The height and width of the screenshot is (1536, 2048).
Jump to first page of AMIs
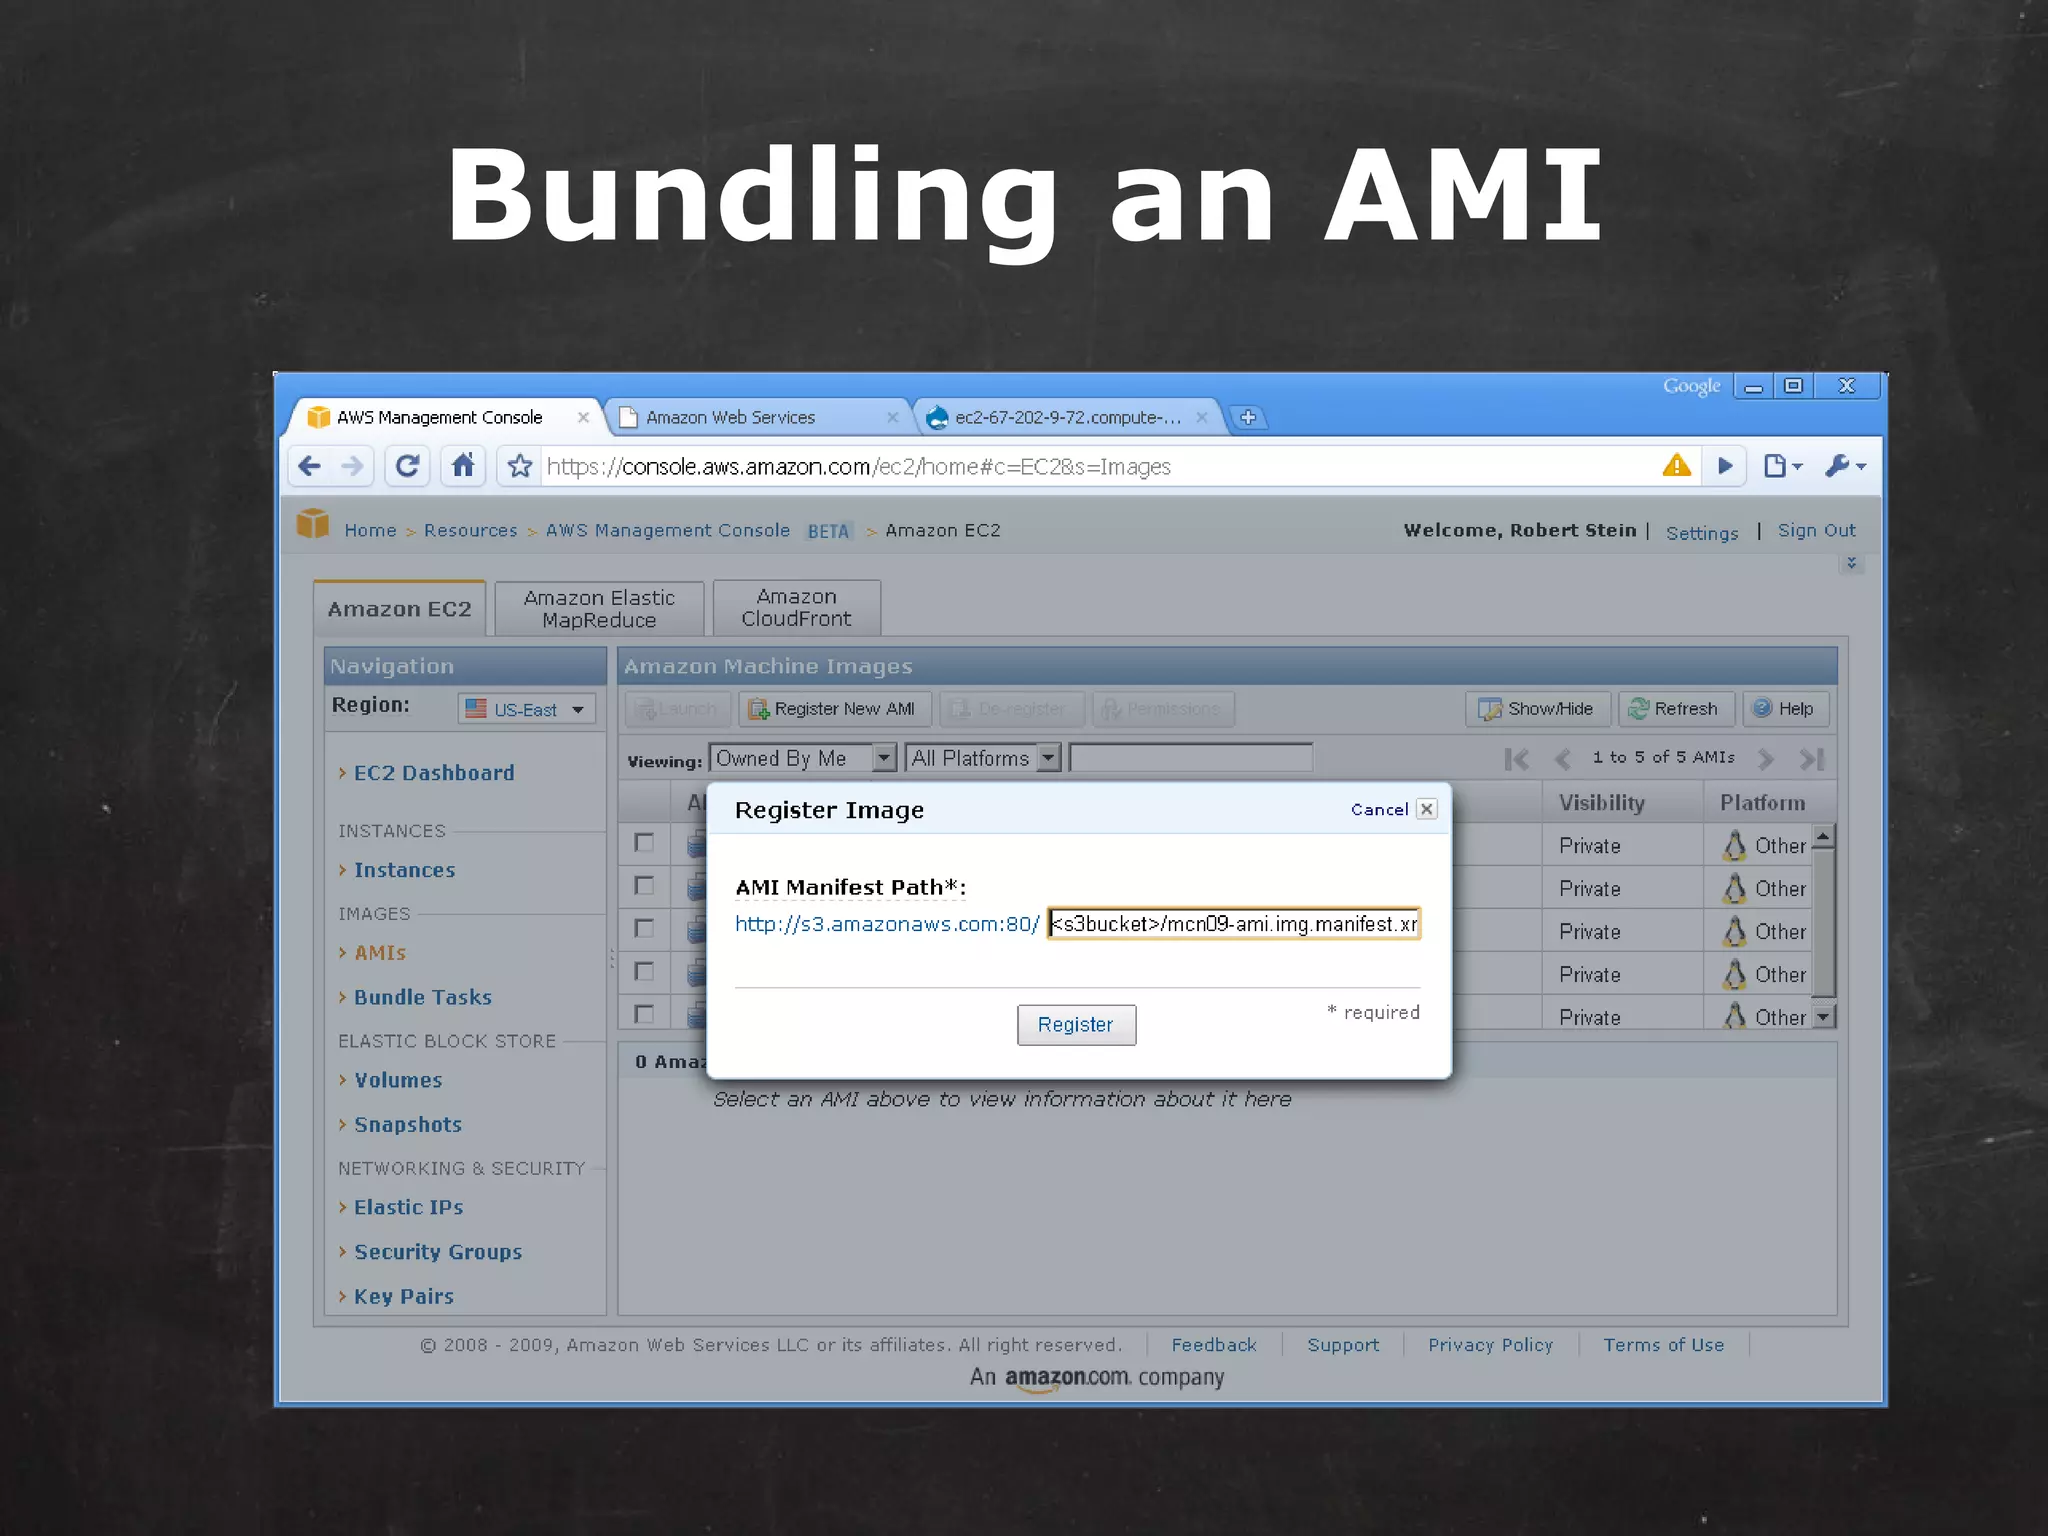tap(1516, 759)
